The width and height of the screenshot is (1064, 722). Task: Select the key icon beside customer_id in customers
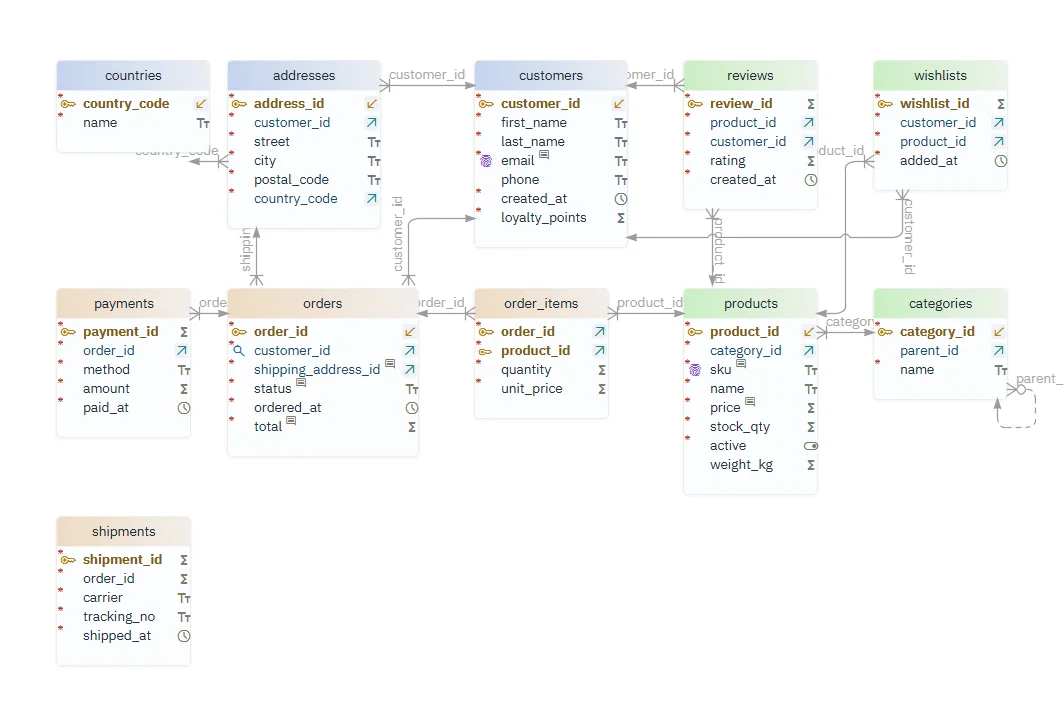486,104
